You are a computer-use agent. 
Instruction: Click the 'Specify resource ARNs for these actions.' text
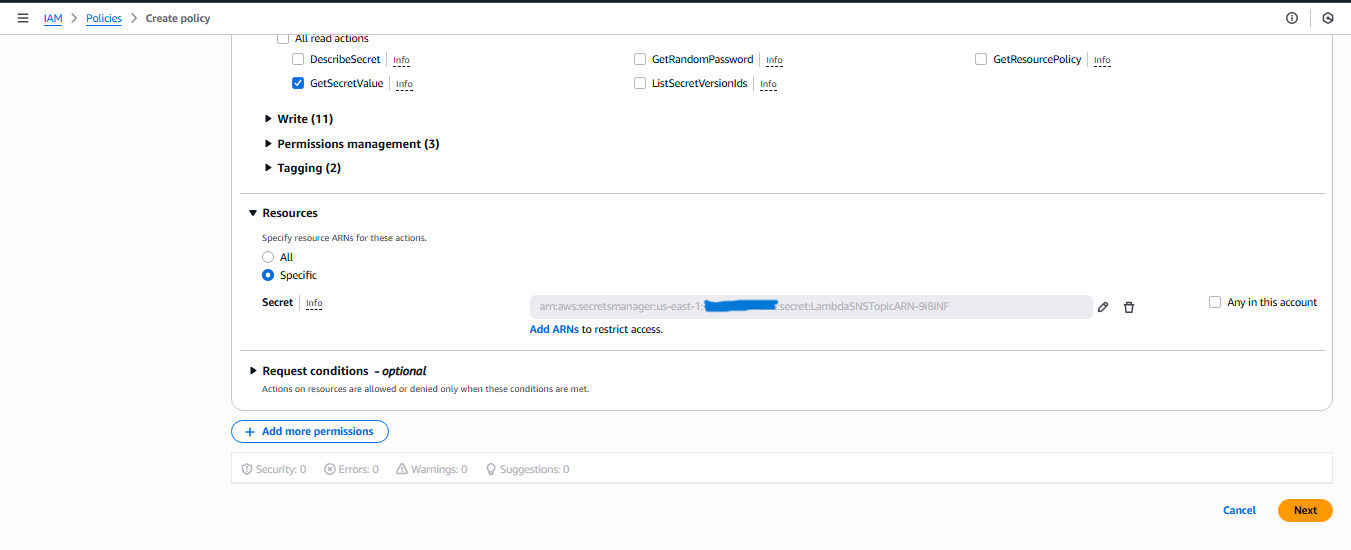coord(344,238)
